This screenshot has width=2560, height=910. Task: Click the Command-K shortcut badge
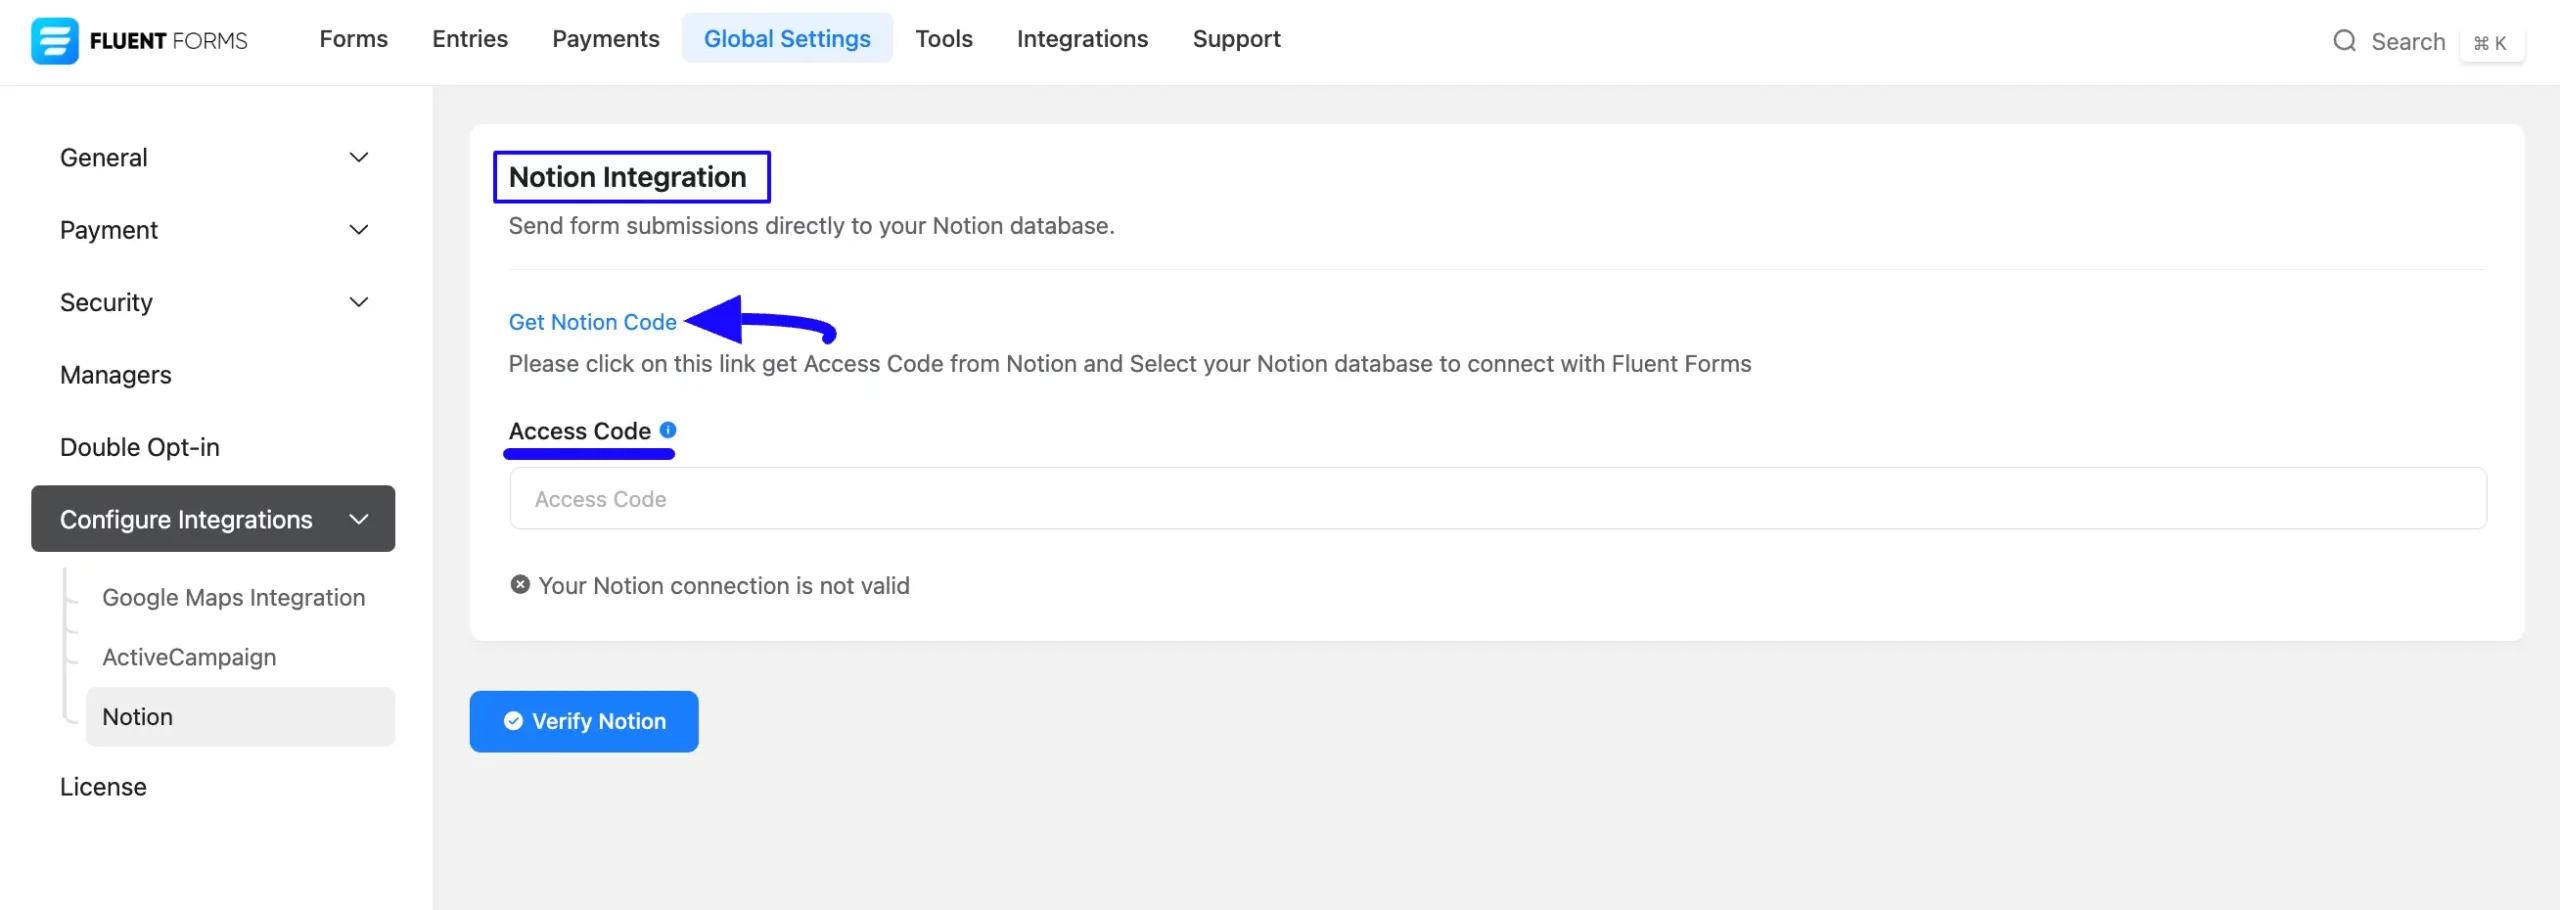[2490, 42]
